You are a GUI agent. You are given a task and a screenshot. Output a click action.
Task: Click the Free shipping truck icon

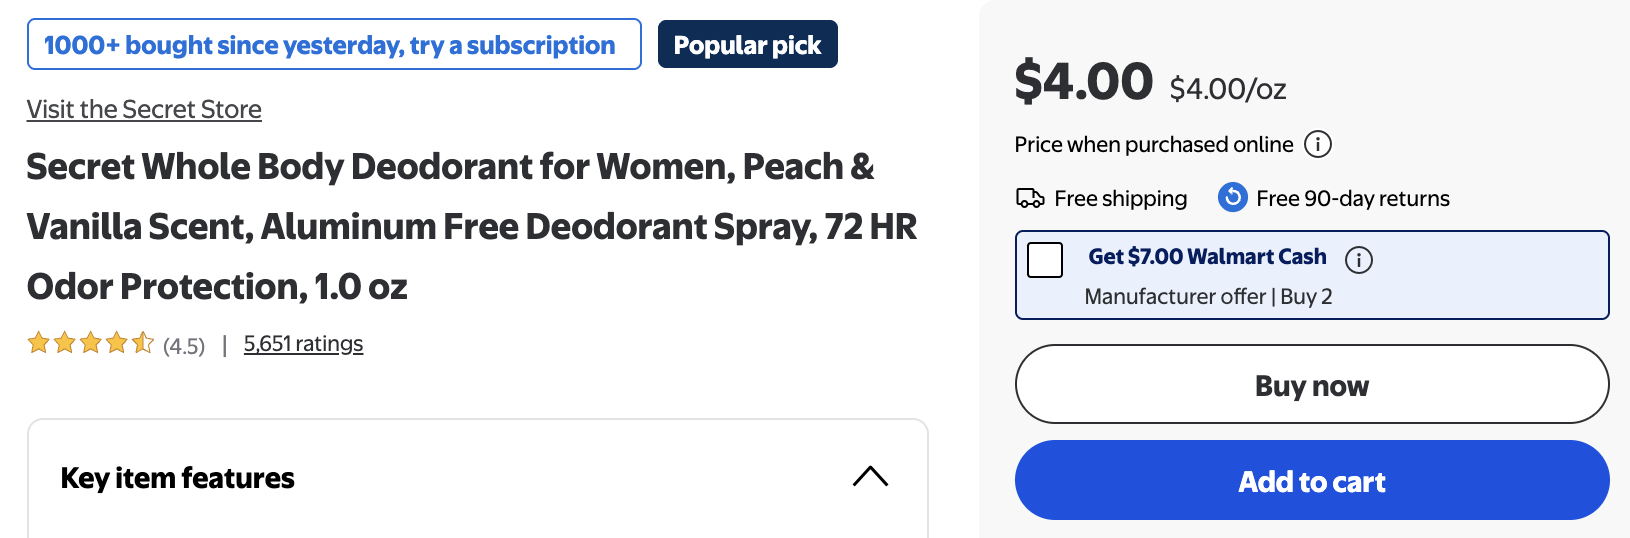[1030, 198]
